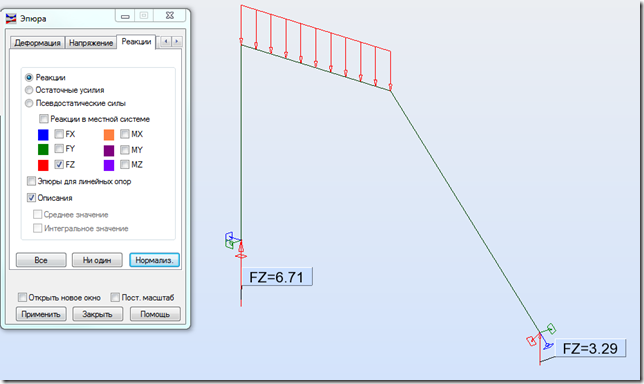Switch to the Напряжение tab
The image size is (644, 384).
pos(90,42)
